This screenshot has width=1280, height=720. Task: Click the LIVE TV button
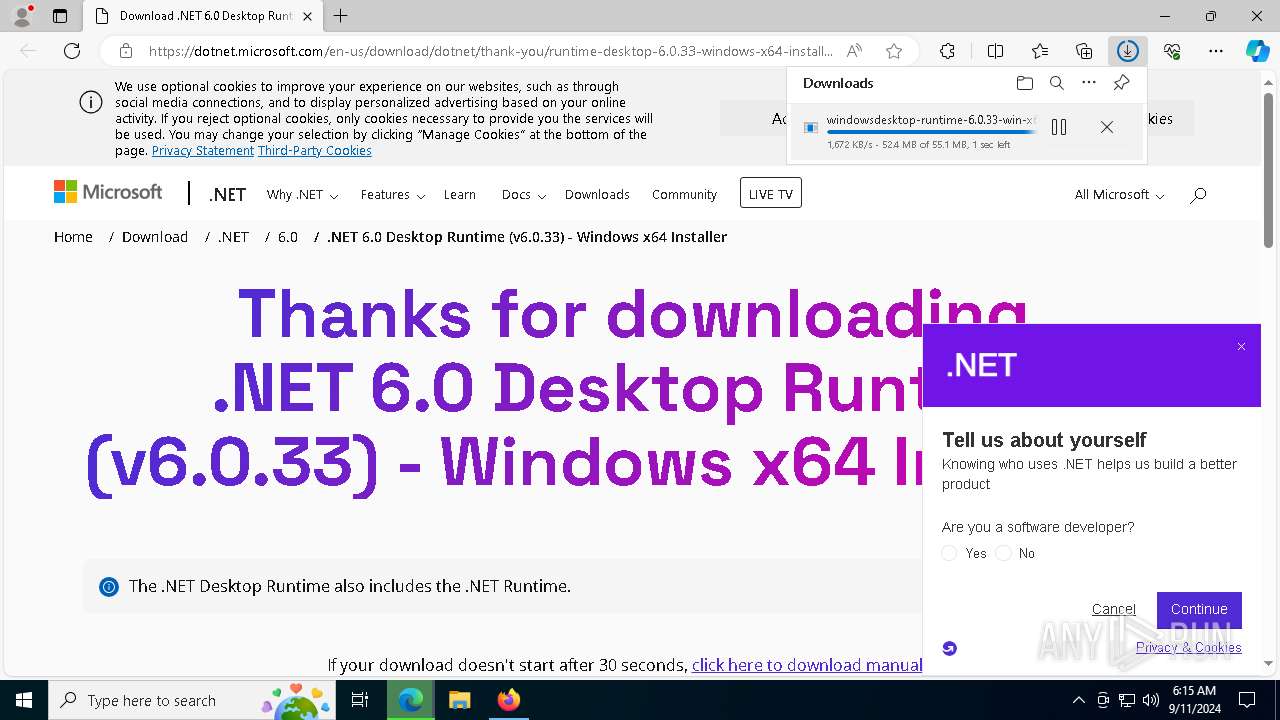pos(771,194)
